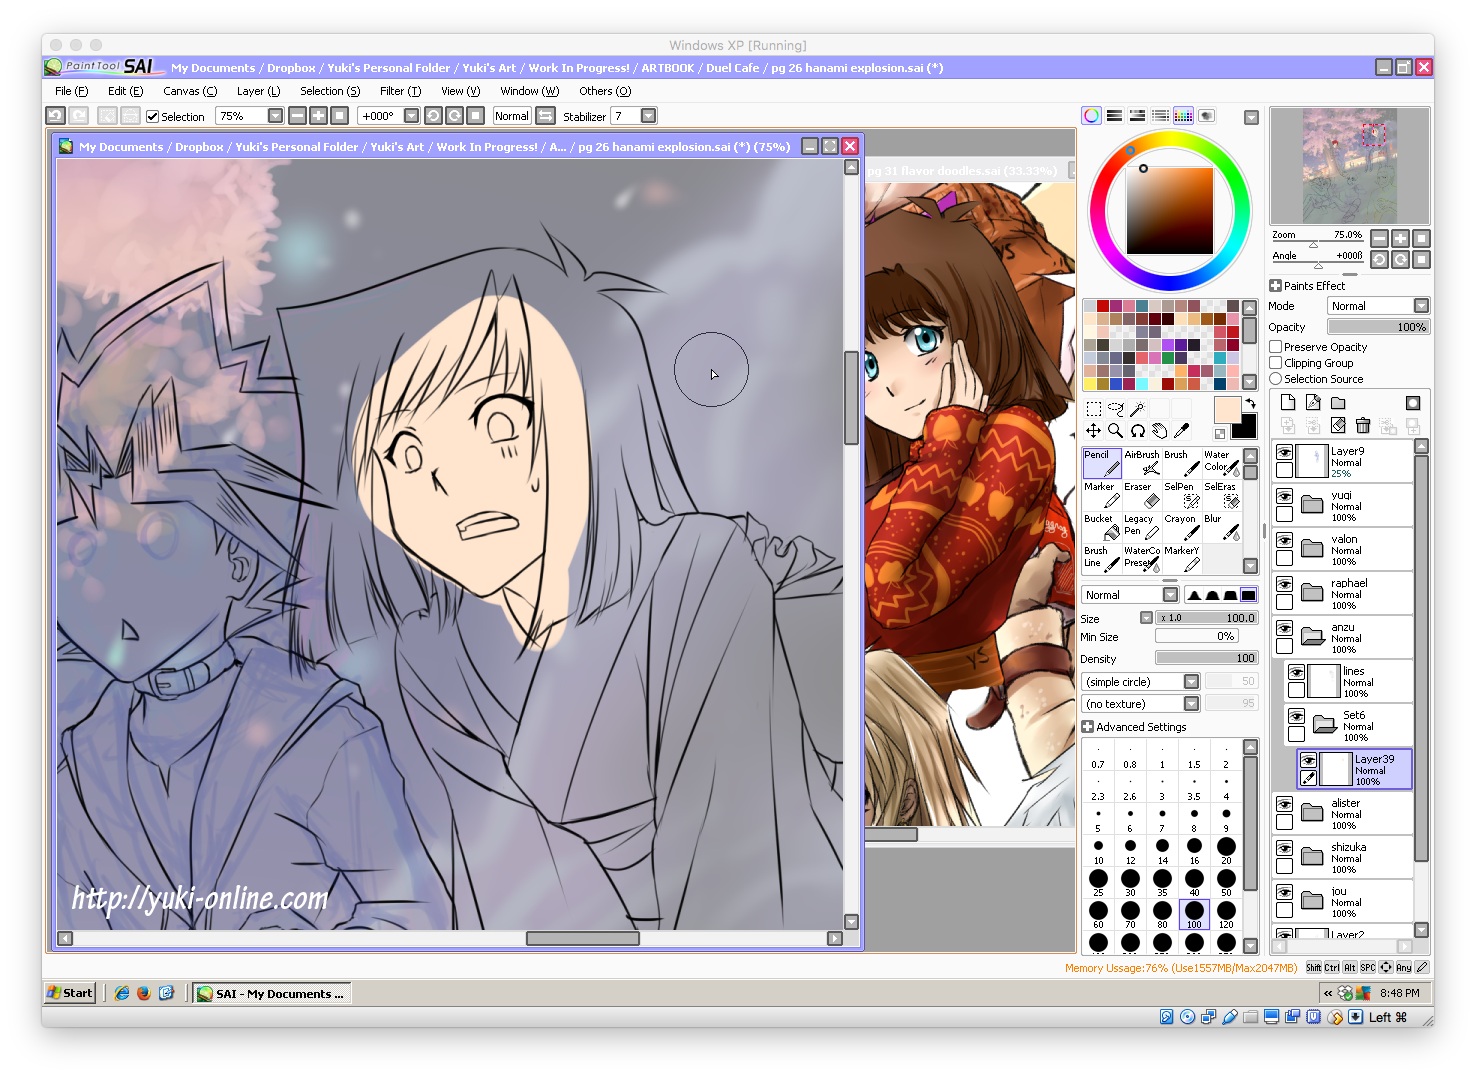Clear the layer with the eraser-page icon
The image size is (1476, 1077).
tap(1338, 426)
